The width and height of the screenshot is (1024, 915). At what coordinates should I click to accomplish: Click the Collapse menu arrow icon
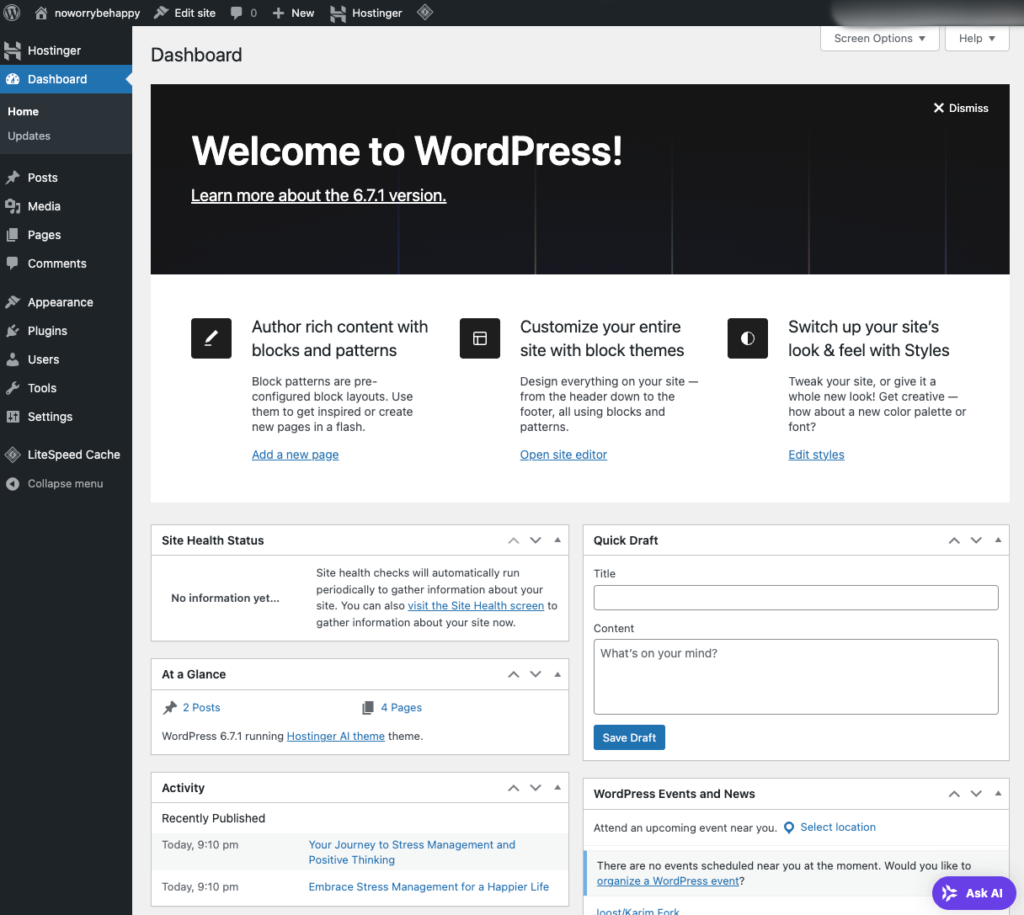point(12,484)
